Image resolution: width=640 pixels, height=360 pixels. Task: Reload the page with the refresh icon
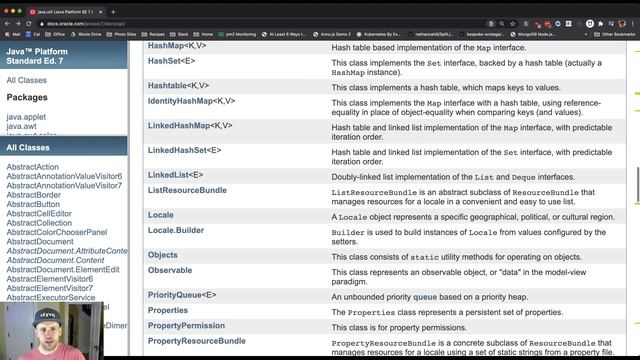(x=29, y=24)
